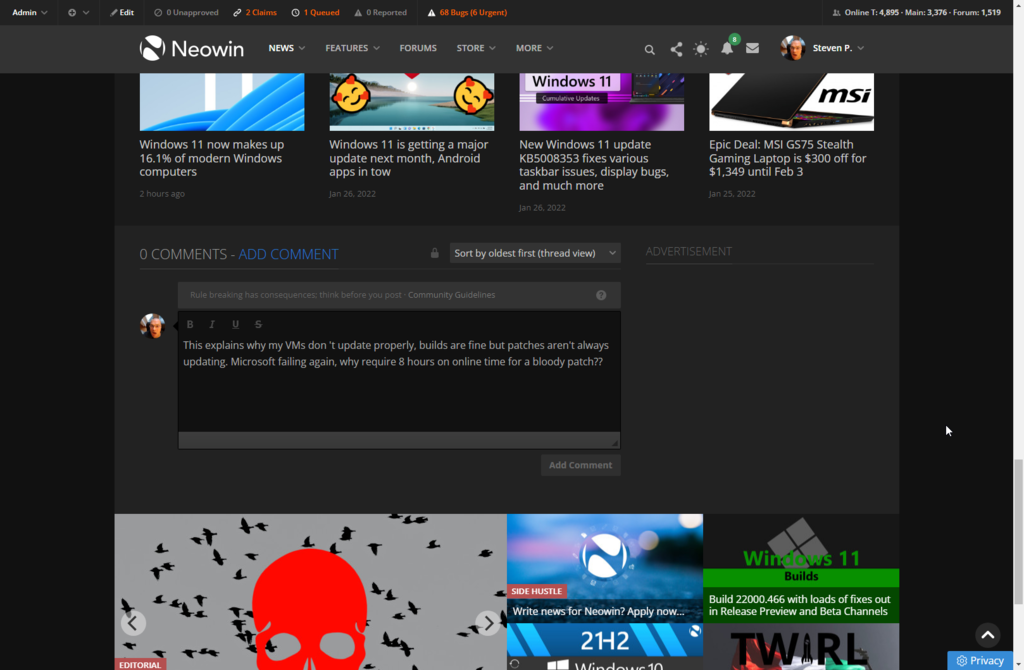Screen dimensions: 1024x670
Task: Expand the Admin dropdown
Action: (29, 12)
